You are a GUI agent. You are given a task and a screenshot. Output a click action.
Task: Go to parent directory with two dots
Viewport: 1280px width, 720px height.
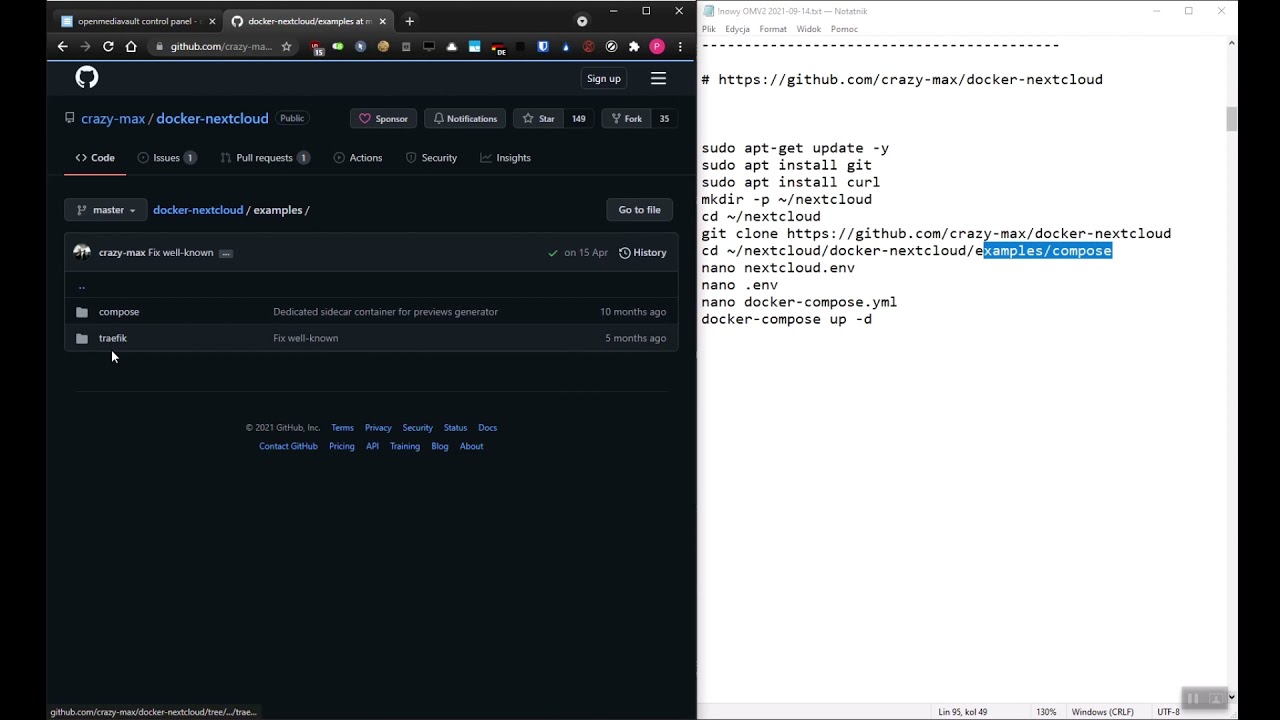(x=82, y=286)
